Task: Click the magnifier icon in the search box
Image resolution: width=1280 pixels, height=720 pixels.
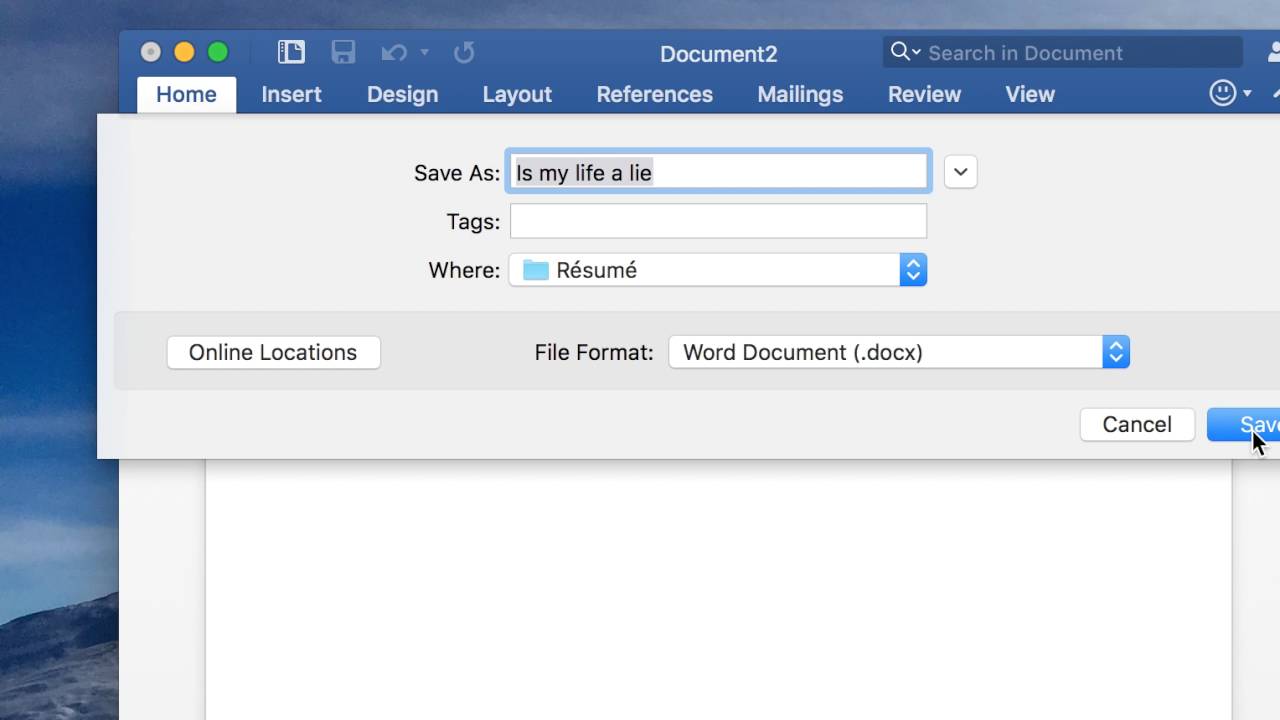Action: [901, 52]
